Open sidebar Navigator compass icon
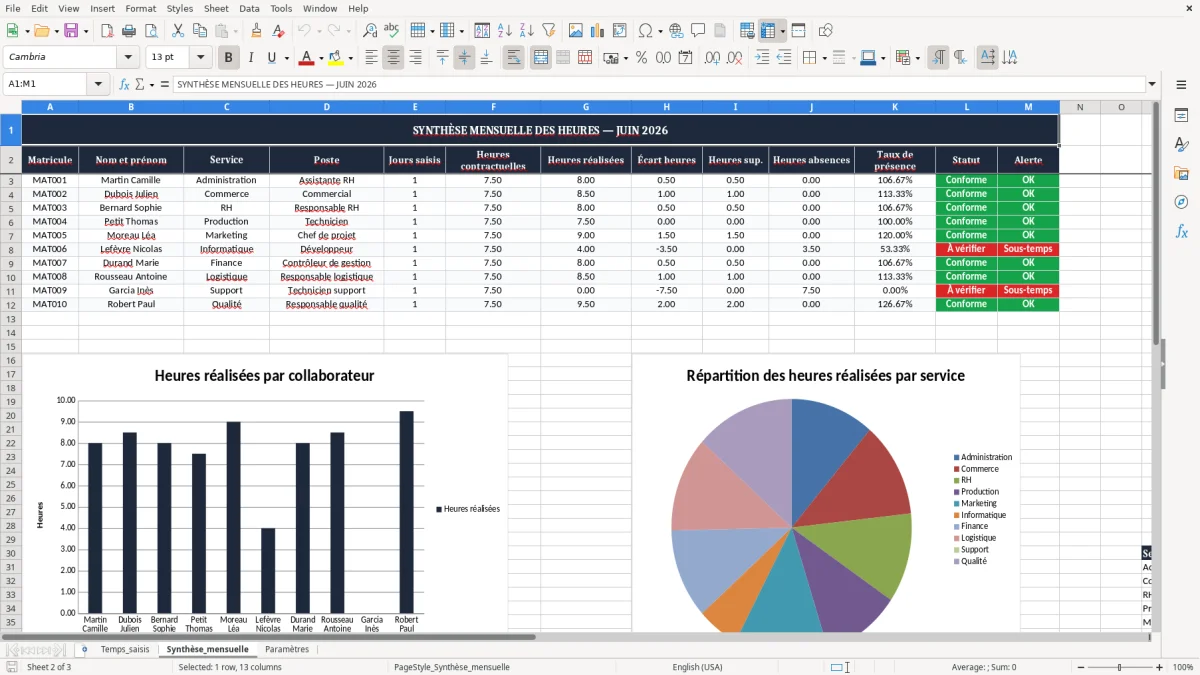The image size is (1200, 675). (1181, 202)
